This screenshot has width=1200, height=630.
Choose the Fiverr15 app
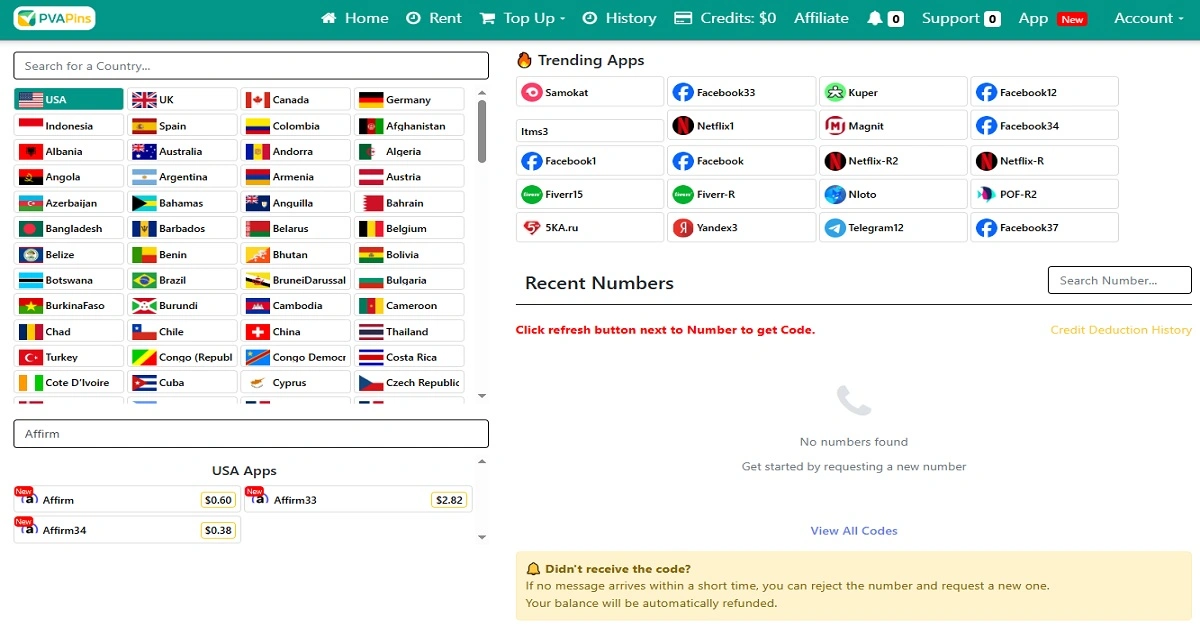(x=590, y=194)
